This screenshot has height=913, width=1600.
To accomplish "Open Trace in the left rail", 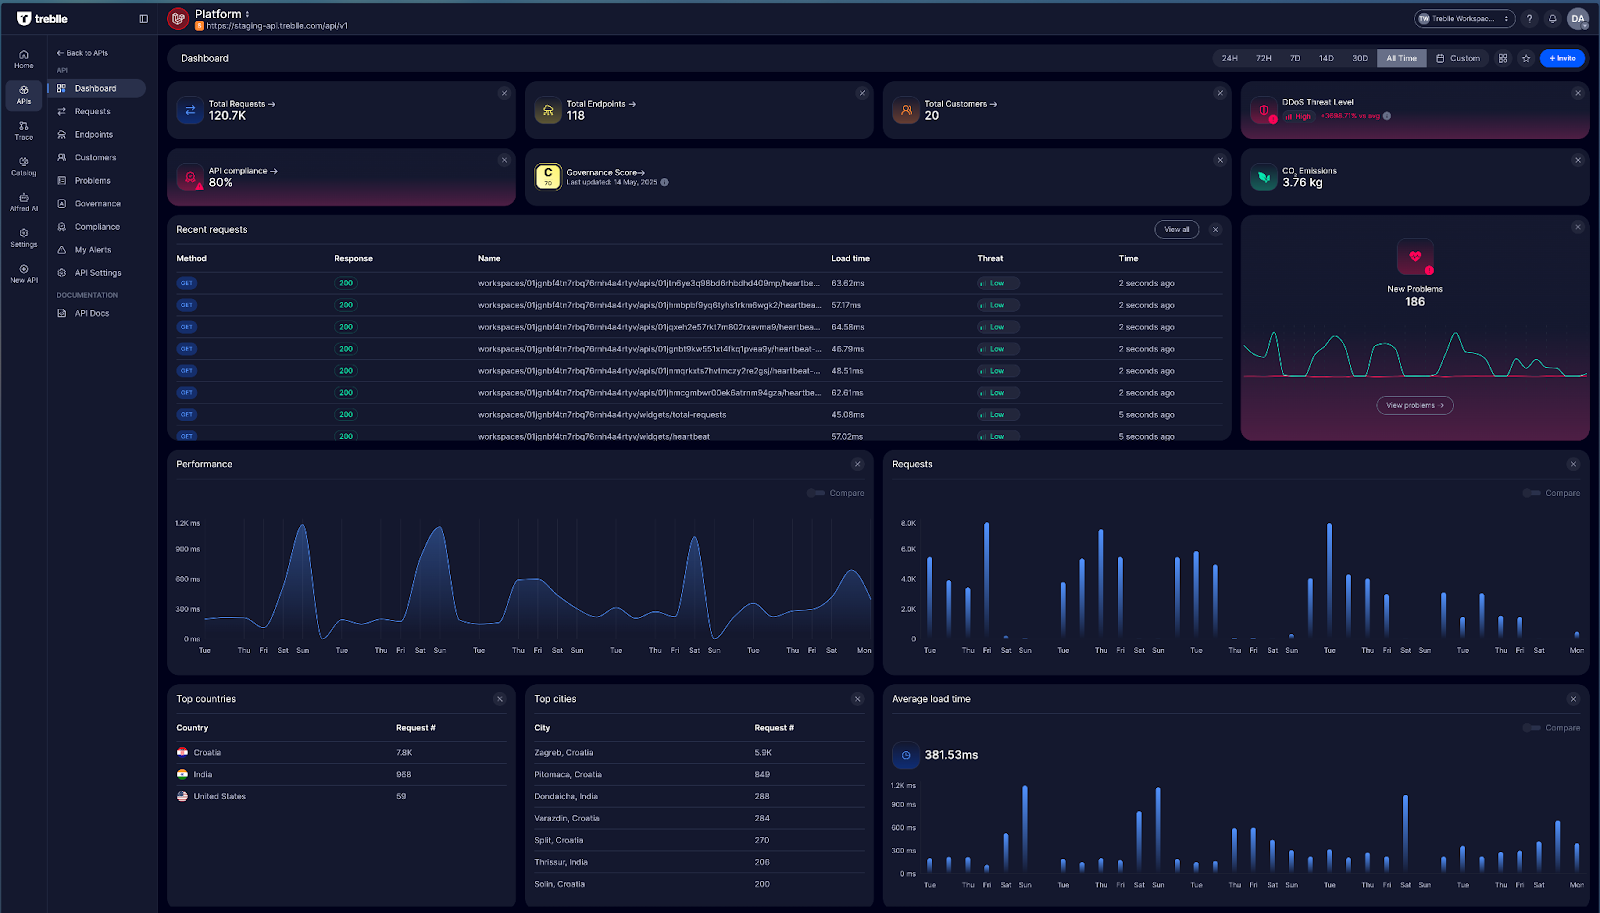I will pyautogui.click(x=23, y=130).
